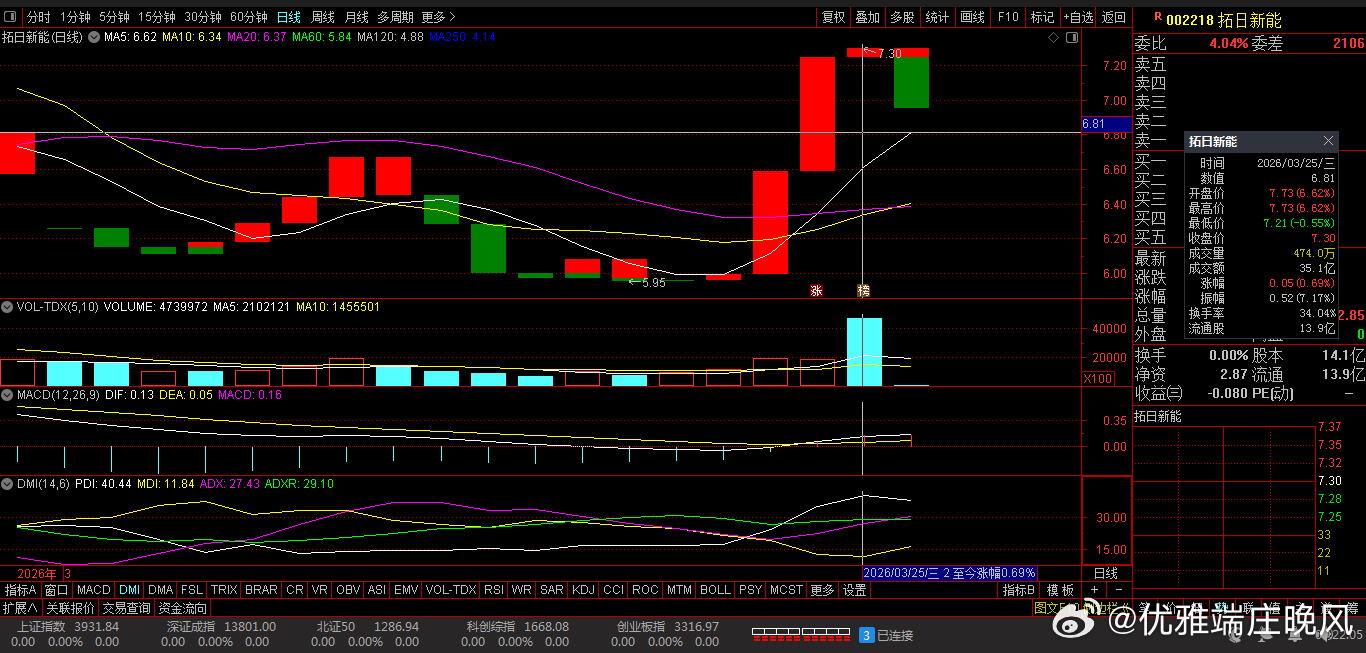Select the KDJ indicator tab
Viewport: 1366px width, 653px height.
pyautogui.click(x=582, y=590)
